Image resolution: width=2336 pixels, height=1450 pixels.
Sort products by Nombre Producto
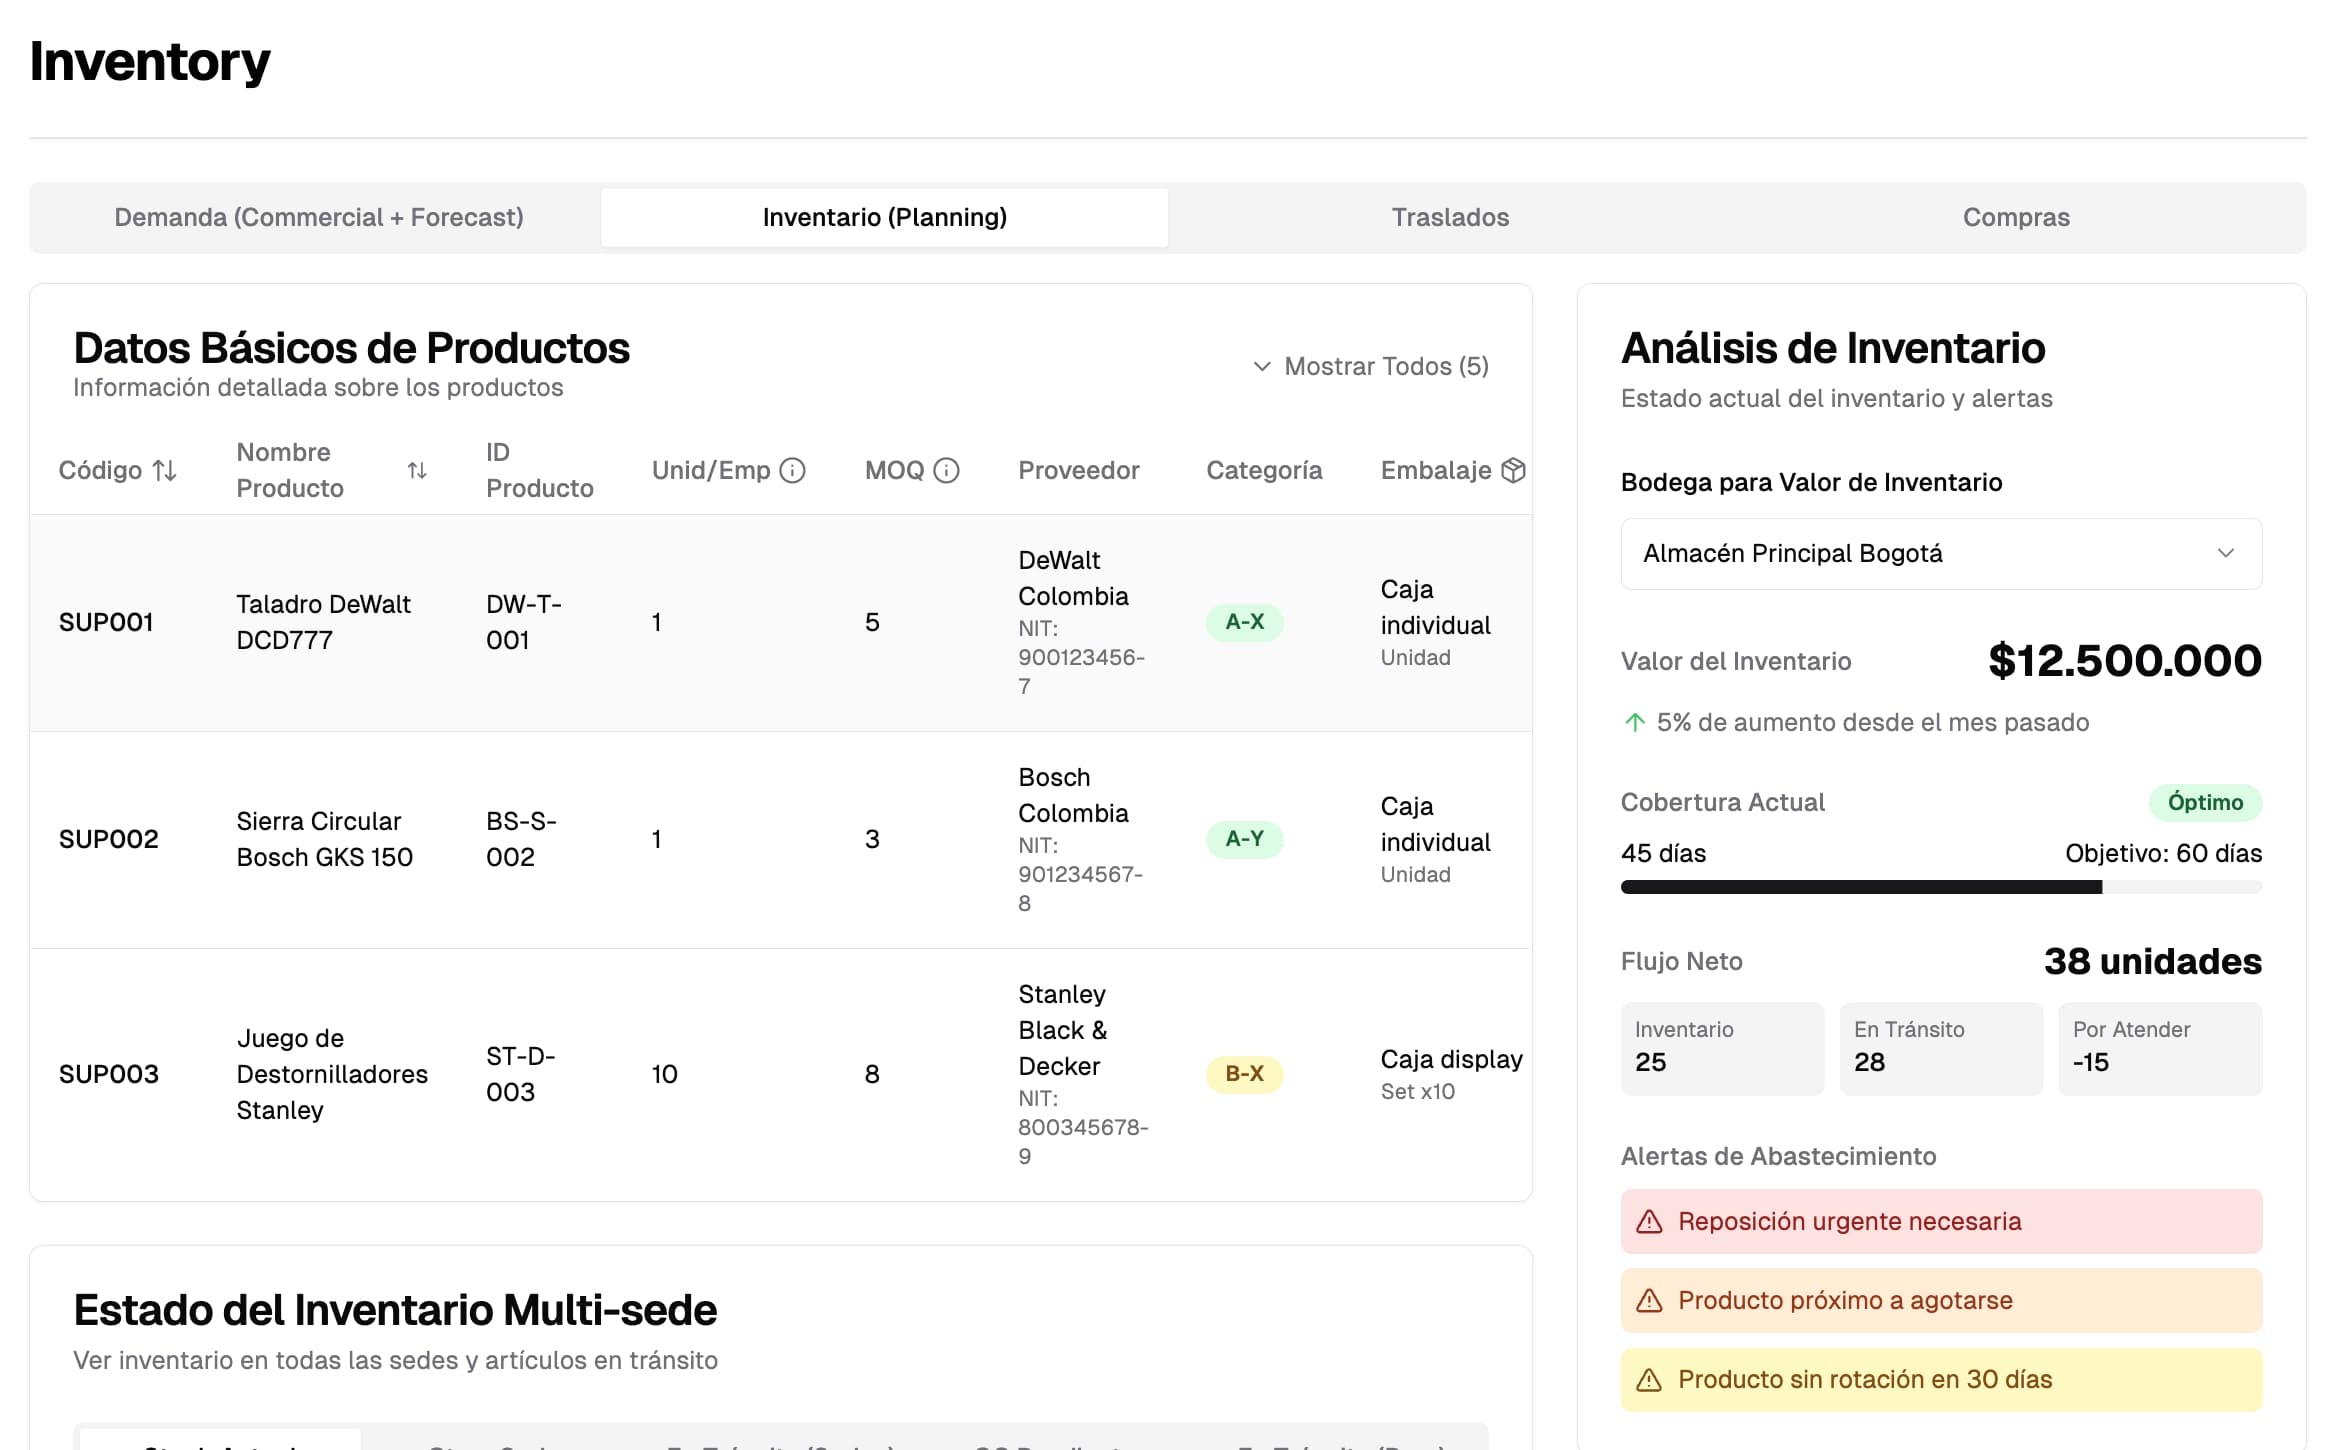416,470
